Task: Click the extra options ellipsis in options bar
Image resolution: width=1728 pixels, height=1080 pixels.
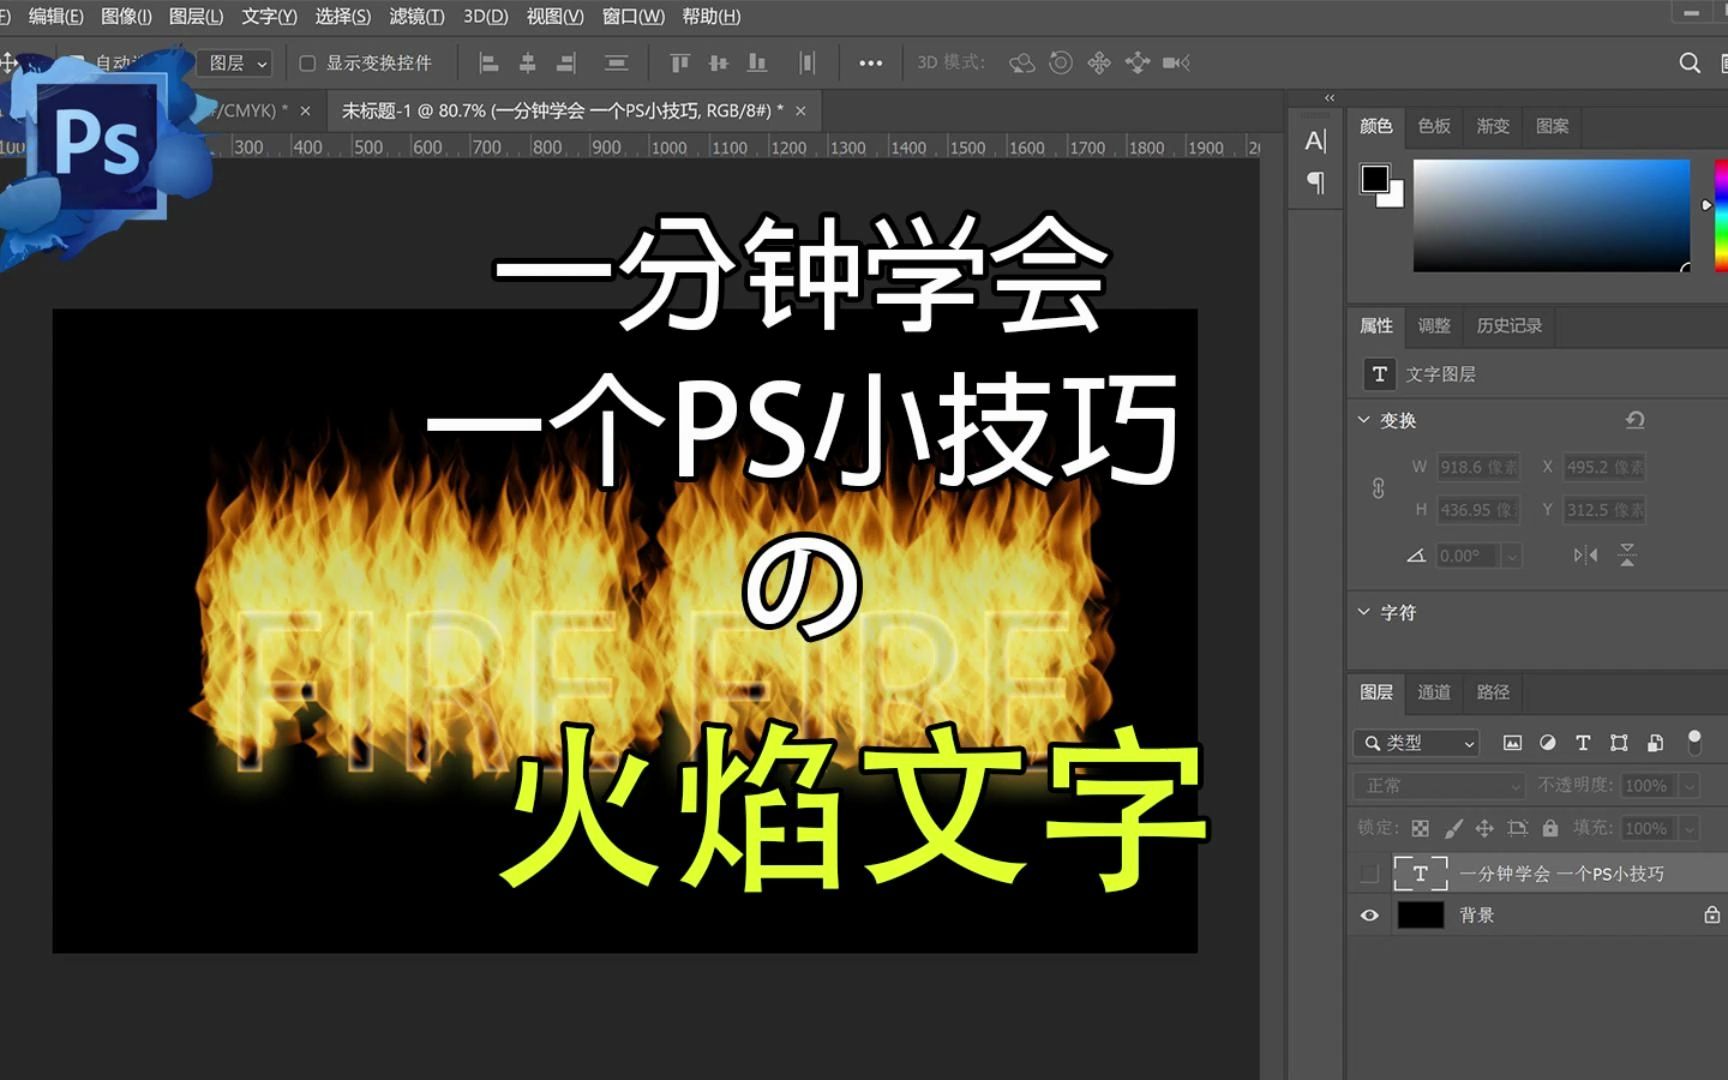Action: pyautogui.click(x=870, y=62)
